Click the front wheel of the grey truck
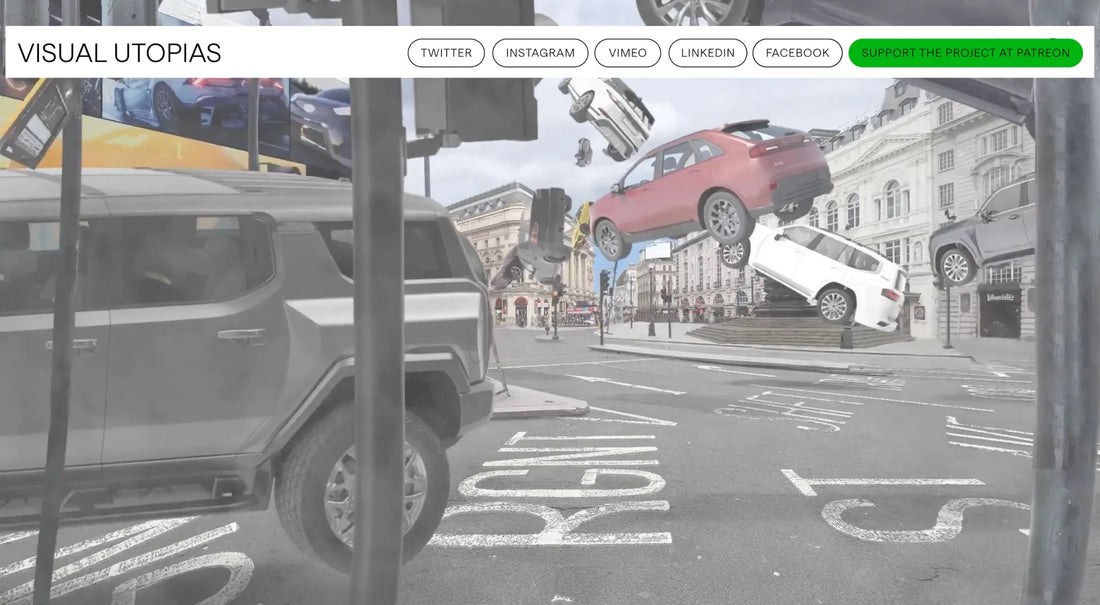 coord(363,487)
